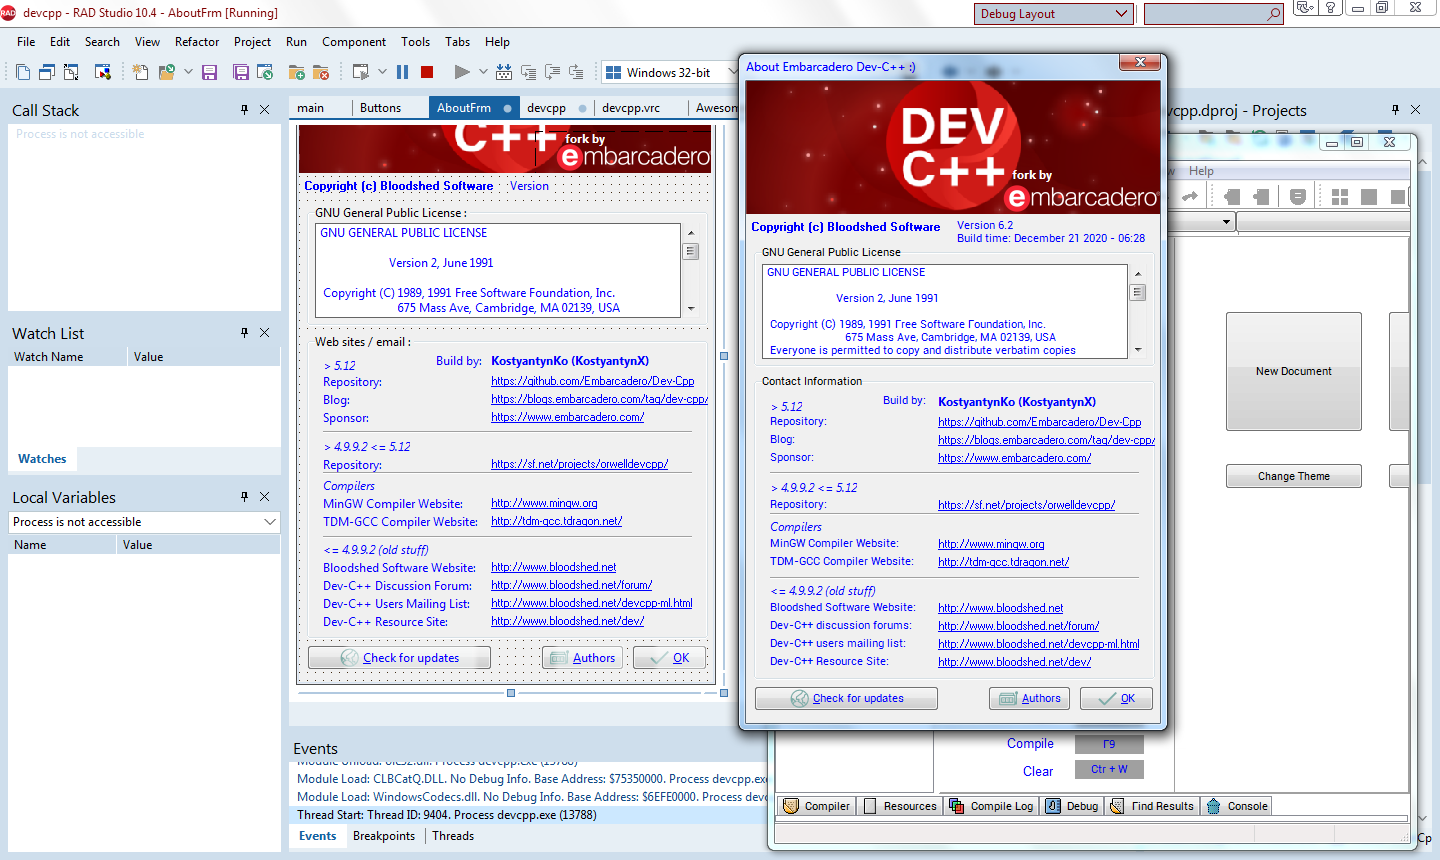Click the gray Run play icon
Viewport: 1440px width, 860px height.
coord(461,72)
